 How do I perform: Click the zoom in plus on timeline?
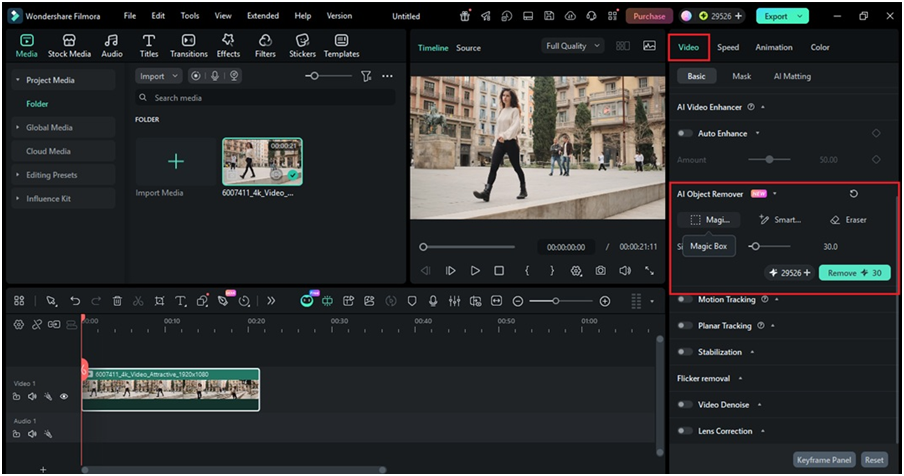[x=605, y=301]
